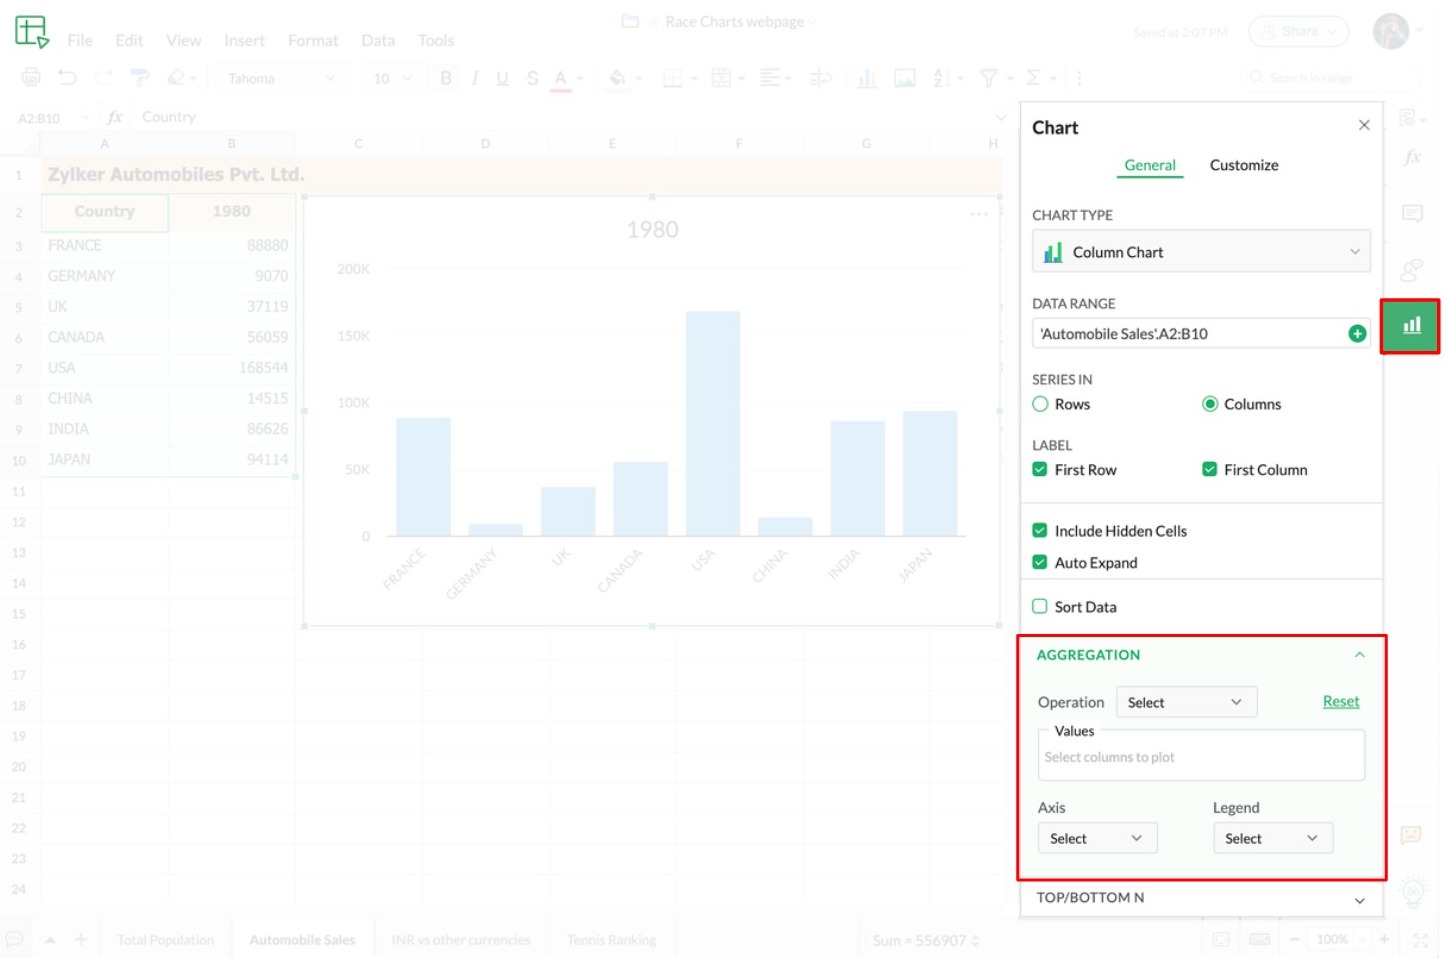Open the Column Chart type dropdown
This screenshot has width=1448, height=958.
pyautogui.click(x=1200, y=252)
